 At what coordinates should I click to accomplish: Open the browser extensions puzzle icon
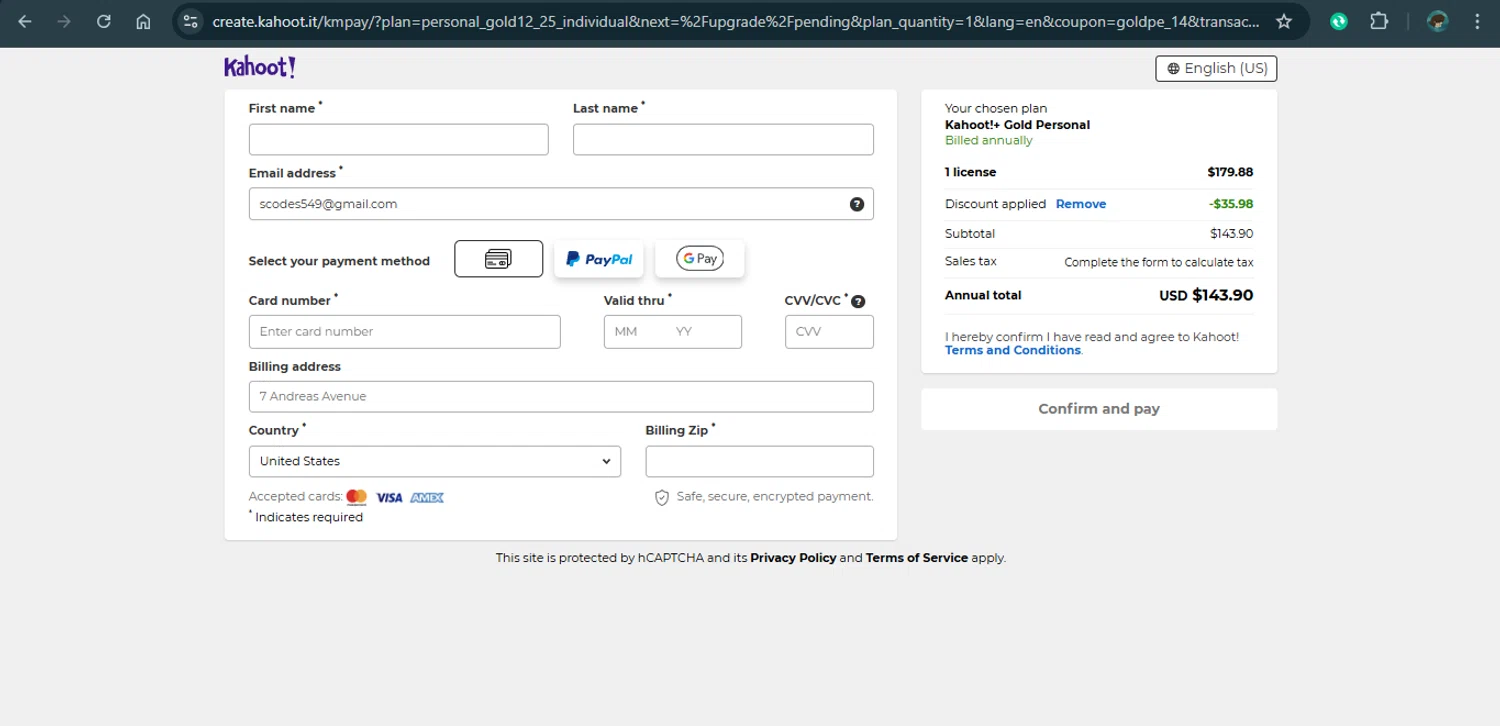1379,21
